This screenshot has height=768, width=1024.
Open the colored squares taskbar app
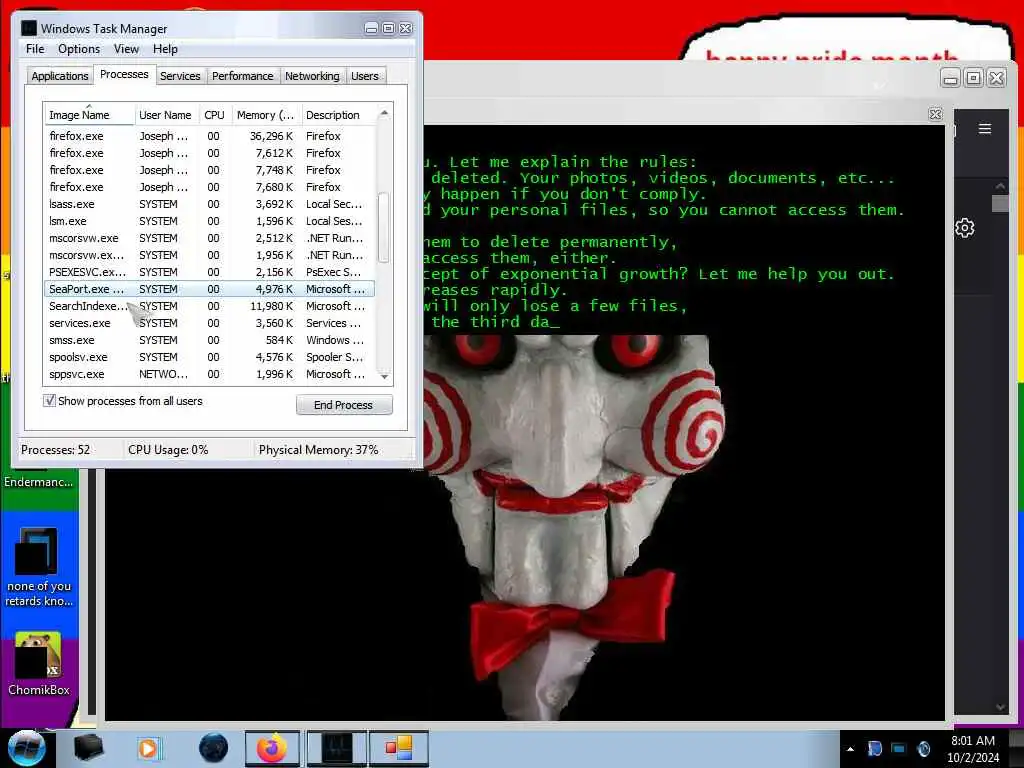point(399,748)
